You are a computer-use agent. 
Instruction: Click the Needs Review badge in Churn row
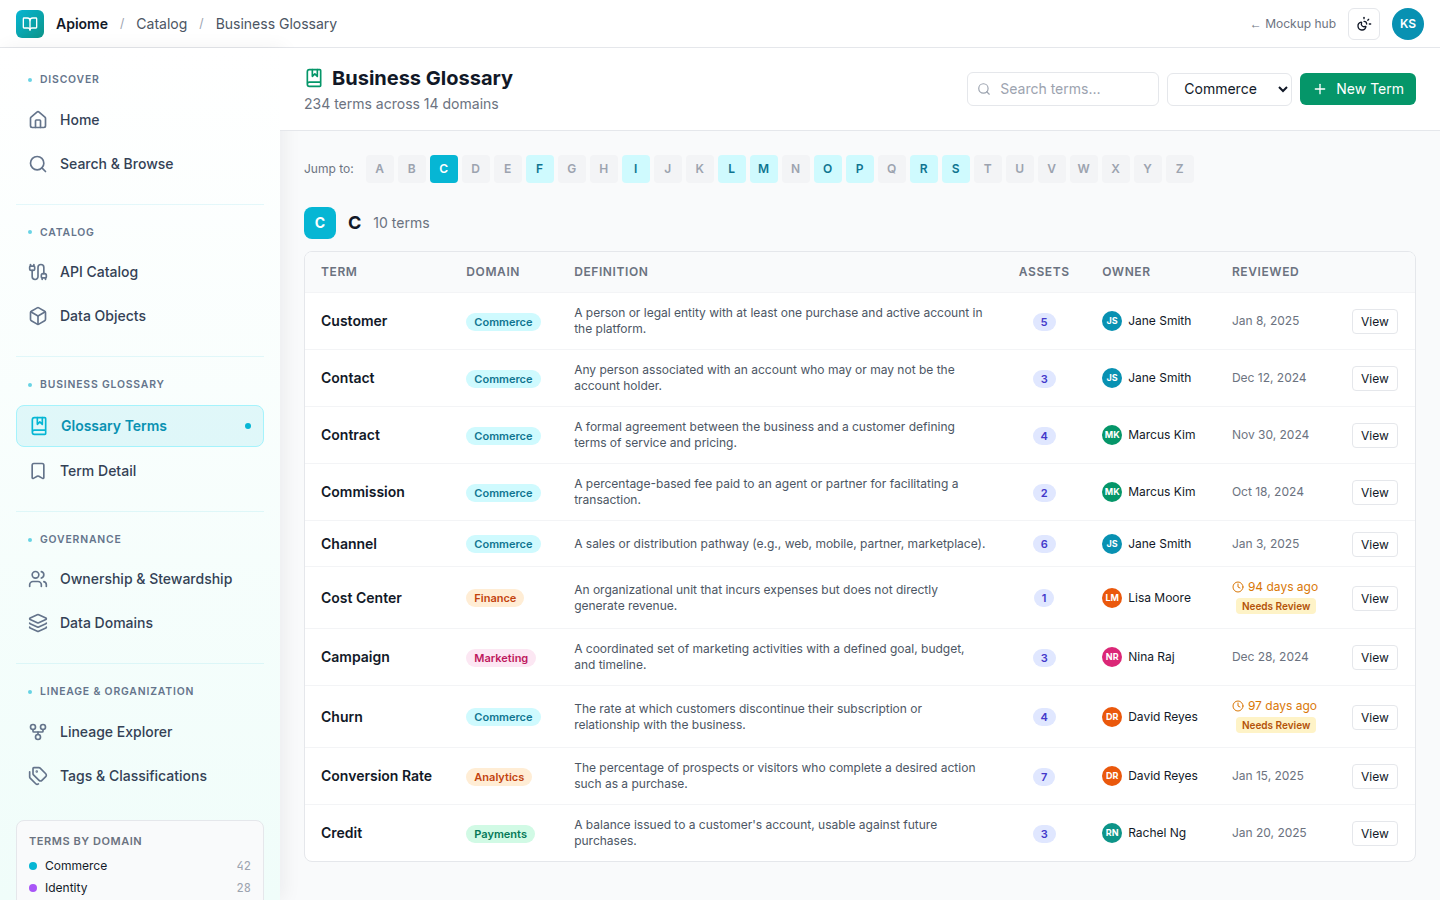[x=1276, y=725]
